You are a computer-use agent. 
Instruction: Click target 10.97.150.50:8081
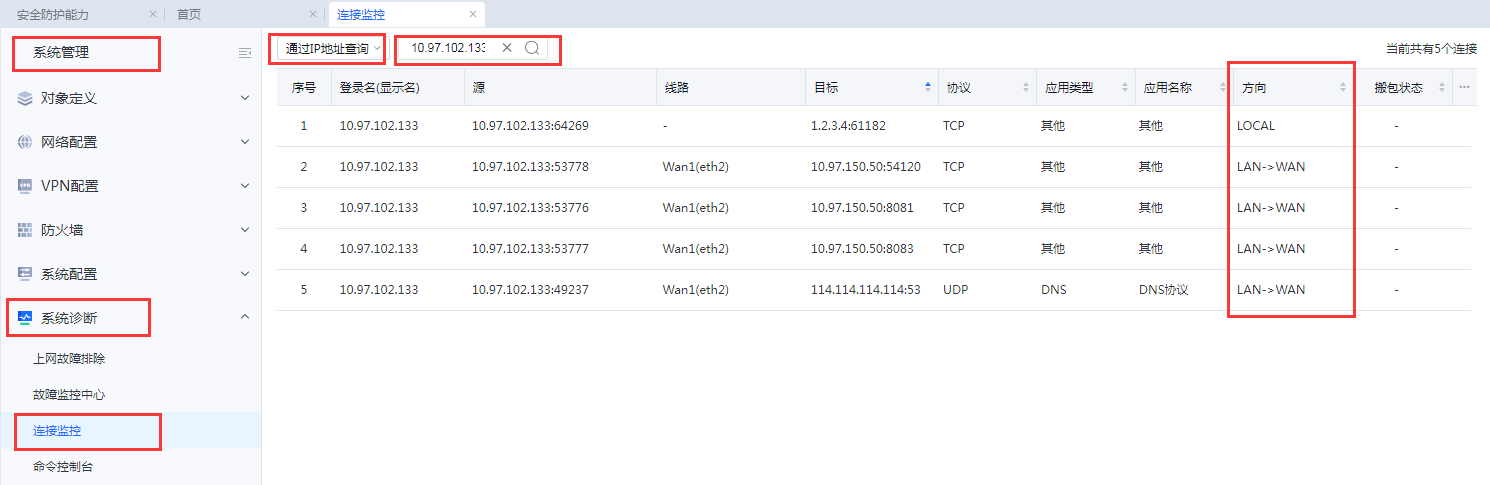pos(862,208)
